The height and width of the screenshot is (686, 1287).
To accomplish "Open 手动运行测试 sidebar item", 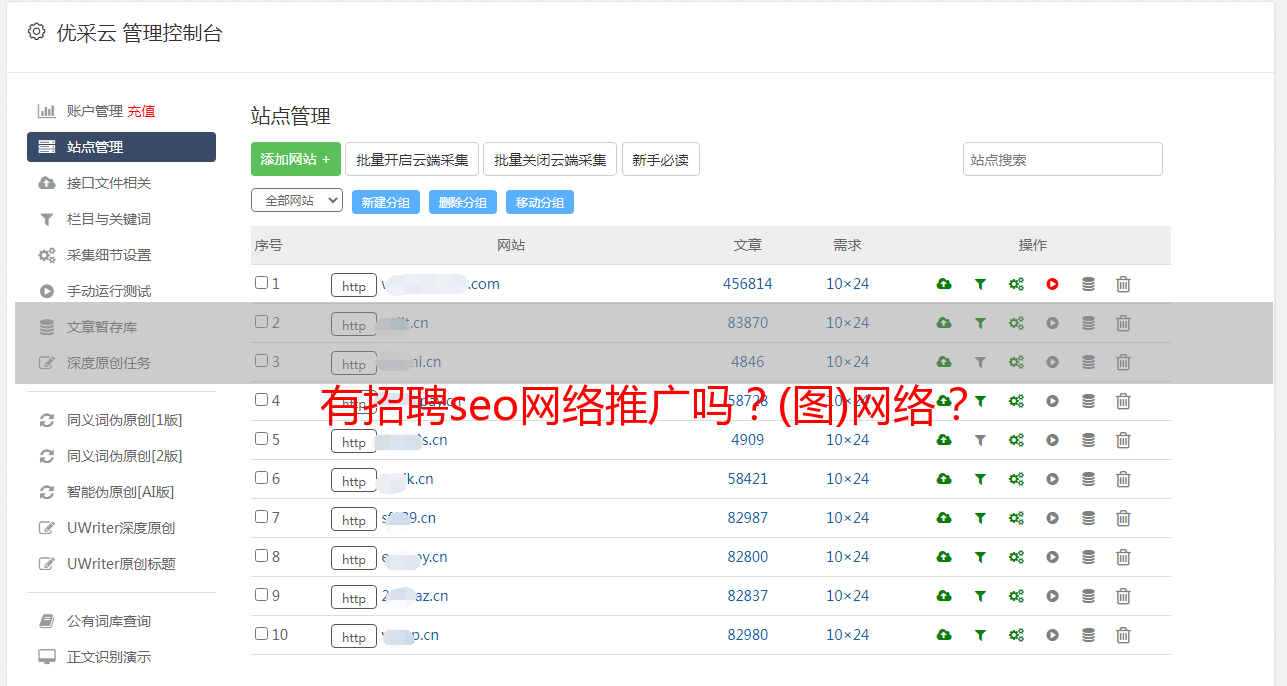I will 109,291.
